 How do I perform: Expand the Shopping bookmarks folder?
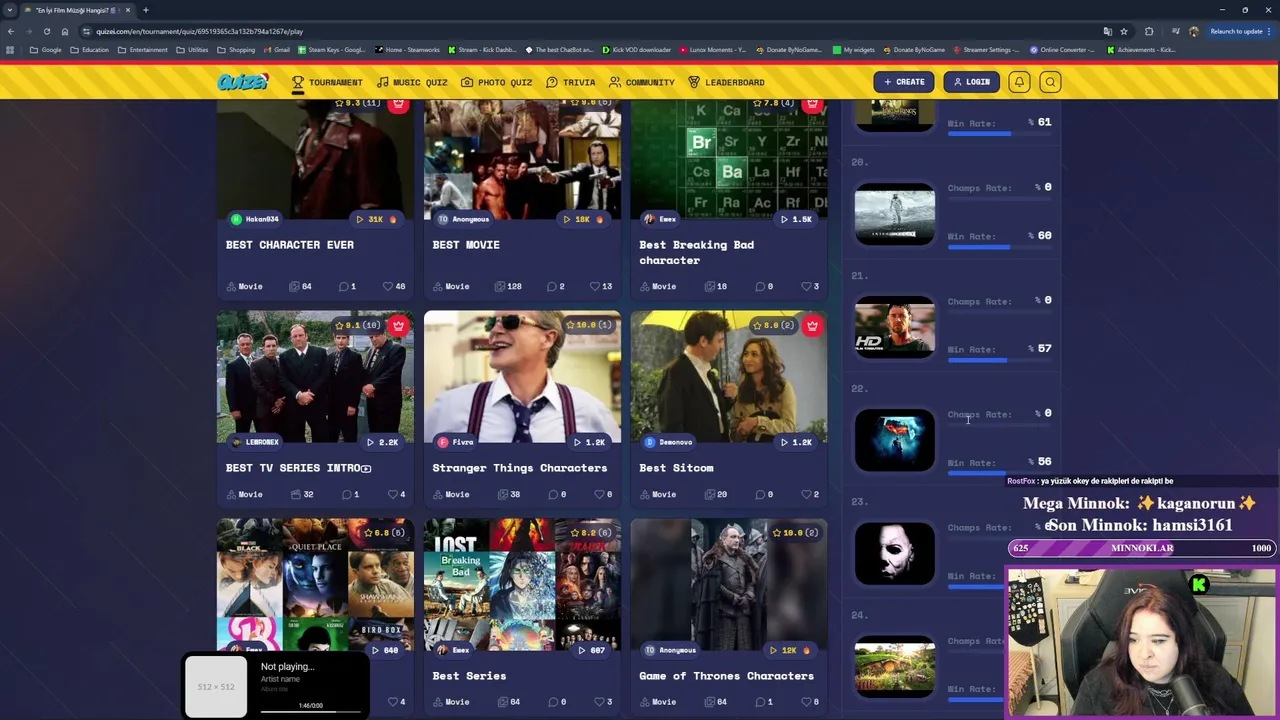click(236, 49)
